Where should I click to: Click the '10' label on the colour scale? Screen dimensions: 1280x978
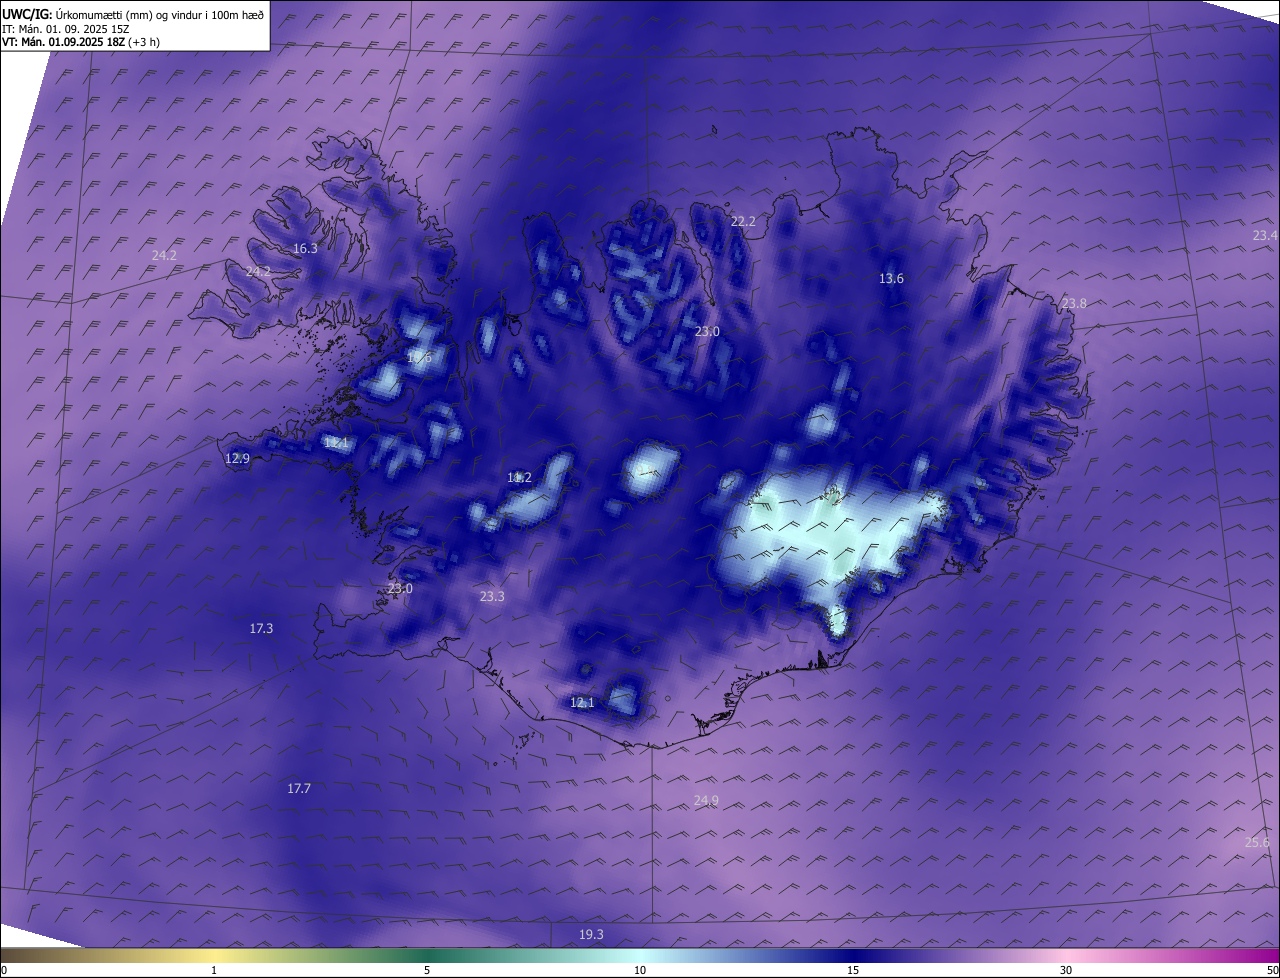[640, 970]
